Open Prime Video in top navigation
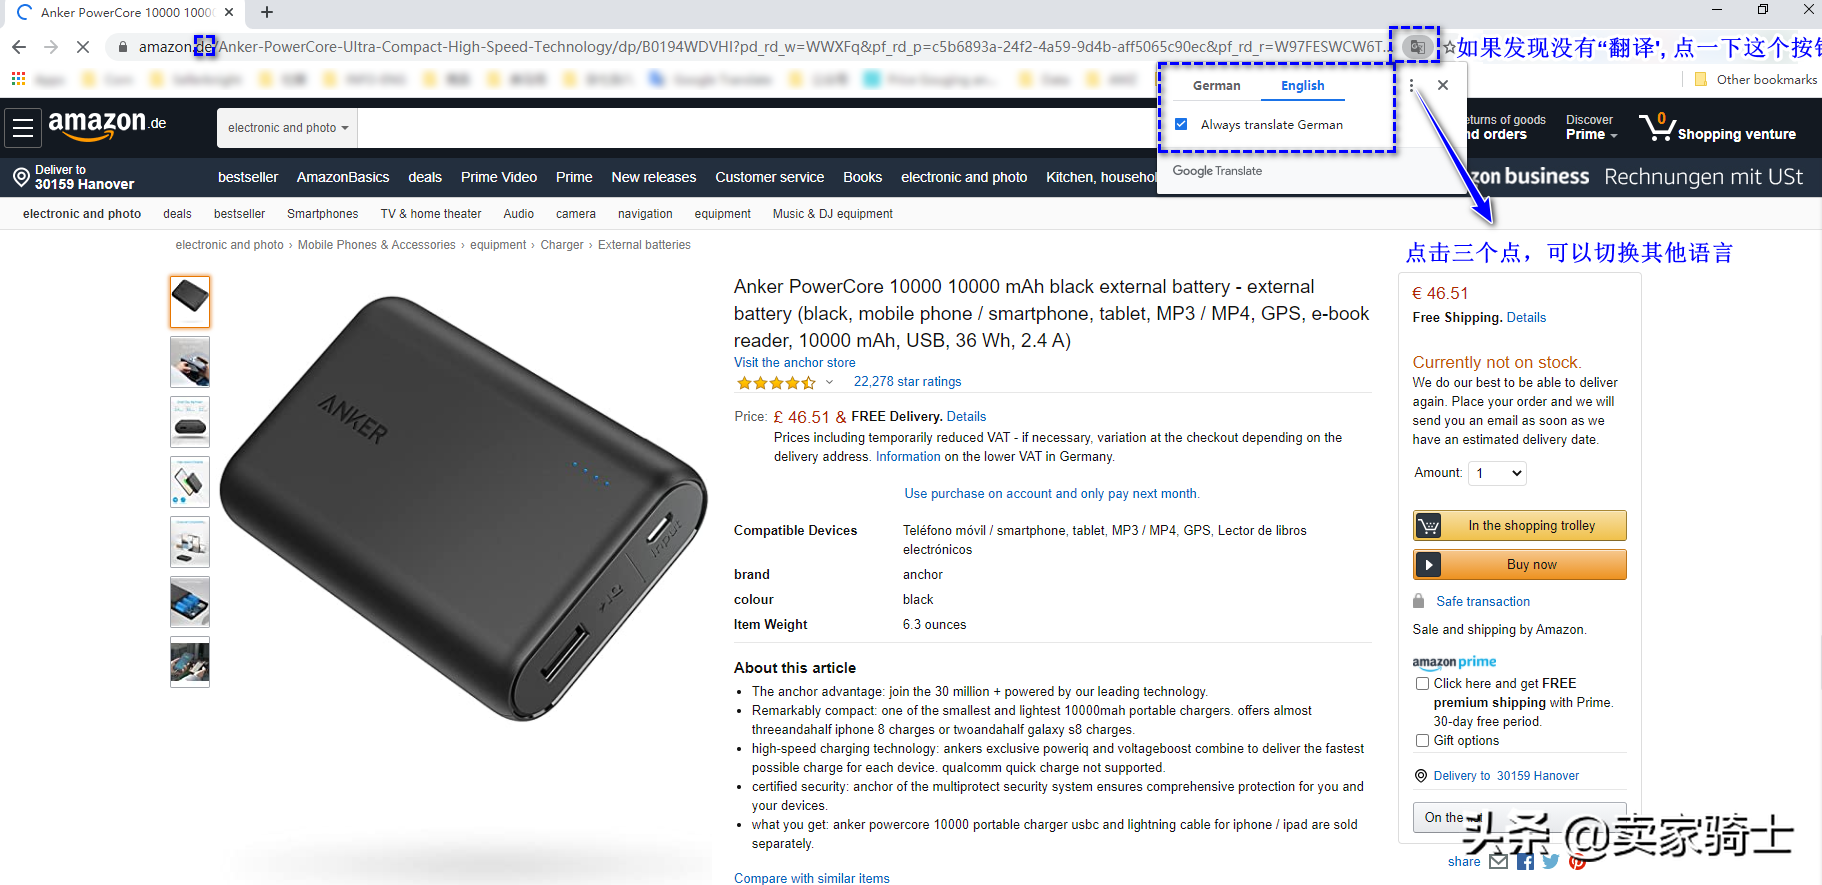Screen dimensions: 1822x885 pos(499,177)
